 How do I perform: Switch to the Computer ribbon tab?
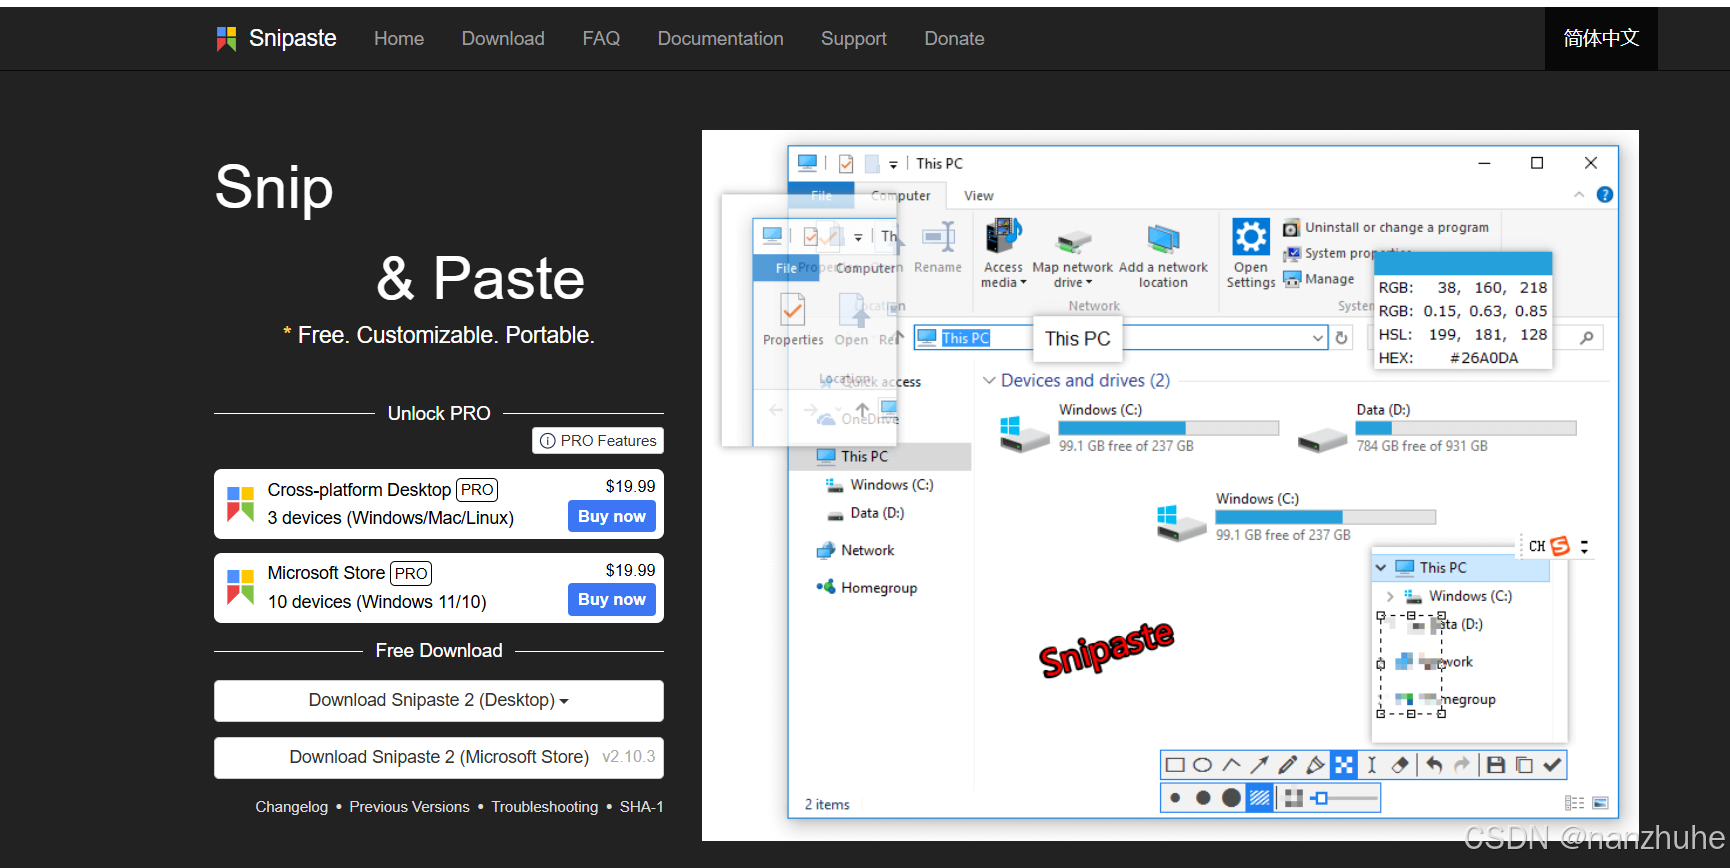coord(901,196)
